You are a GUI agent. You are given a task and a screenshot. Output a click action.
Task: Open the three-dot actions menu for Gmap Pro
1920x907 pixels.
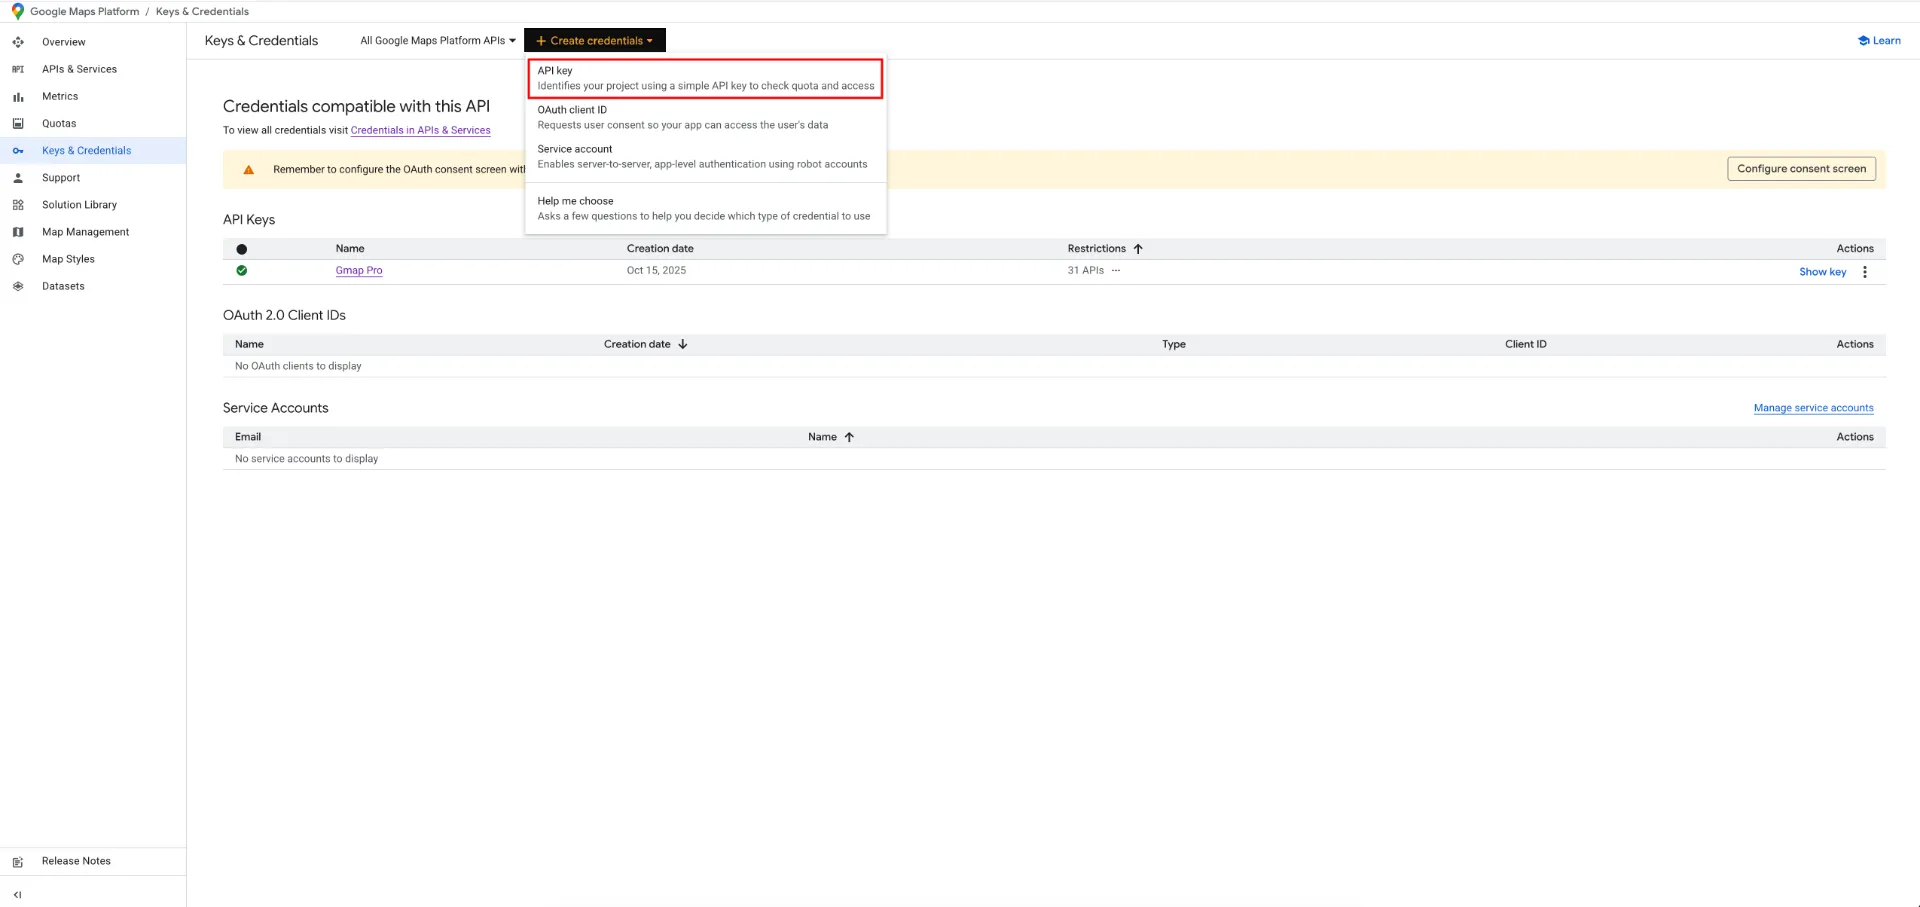pos(1865,272)
